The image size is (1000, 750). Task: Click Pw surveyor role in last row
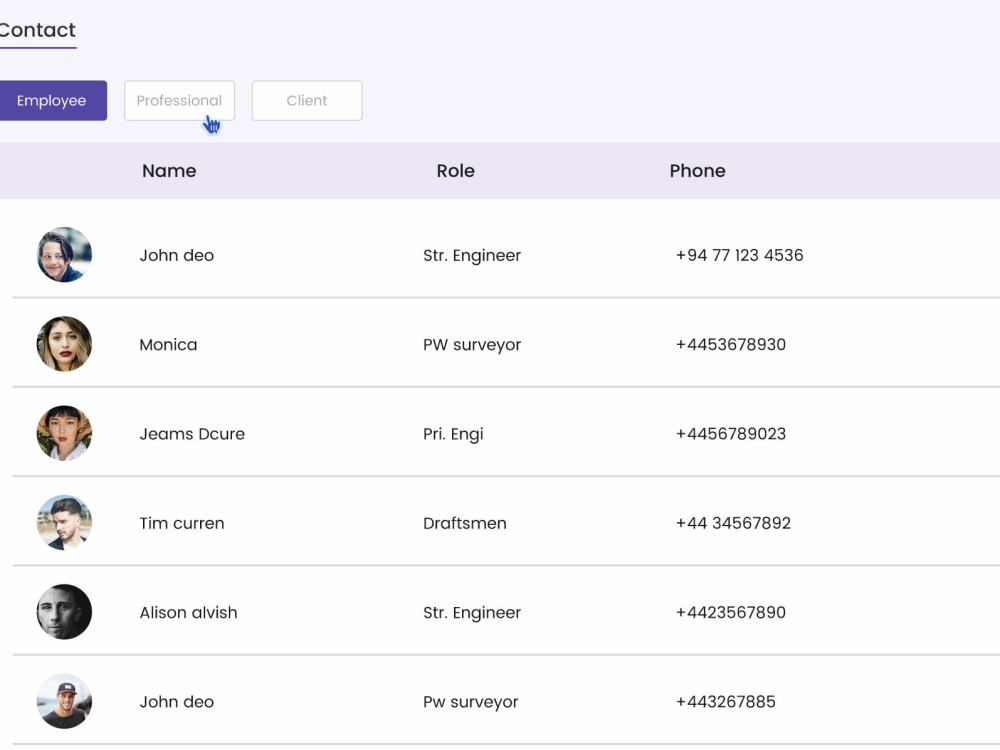(x=471, y=702)
